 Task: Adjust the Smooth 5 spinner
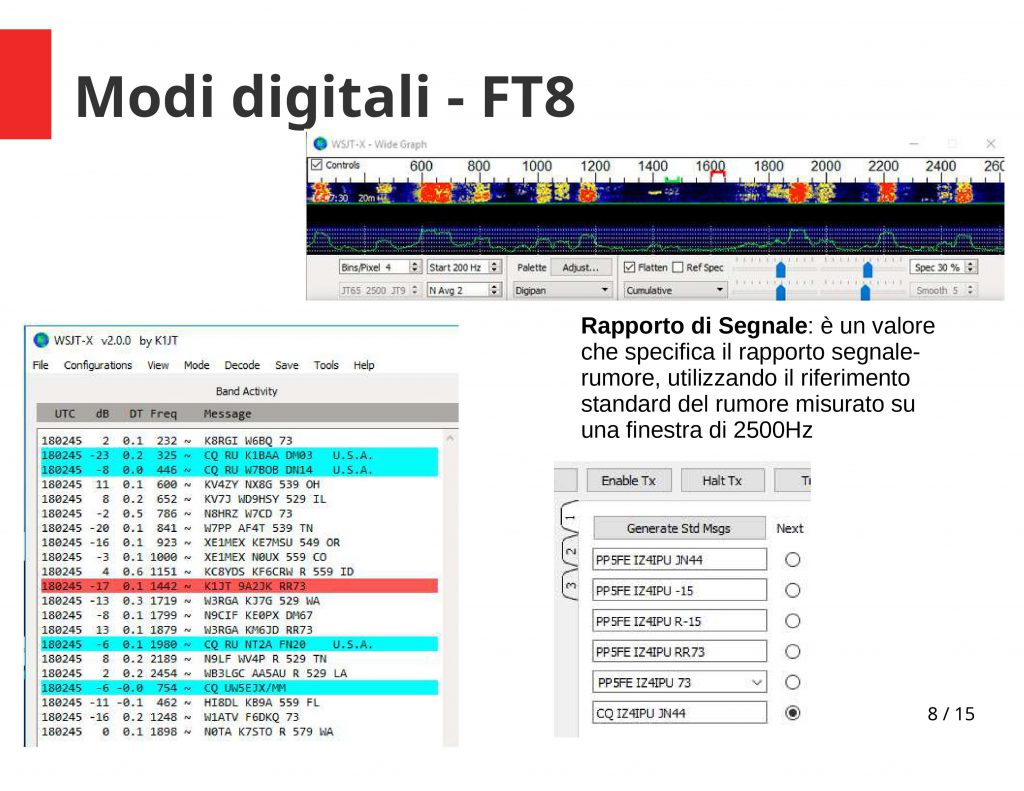click(x=970, y=290)
